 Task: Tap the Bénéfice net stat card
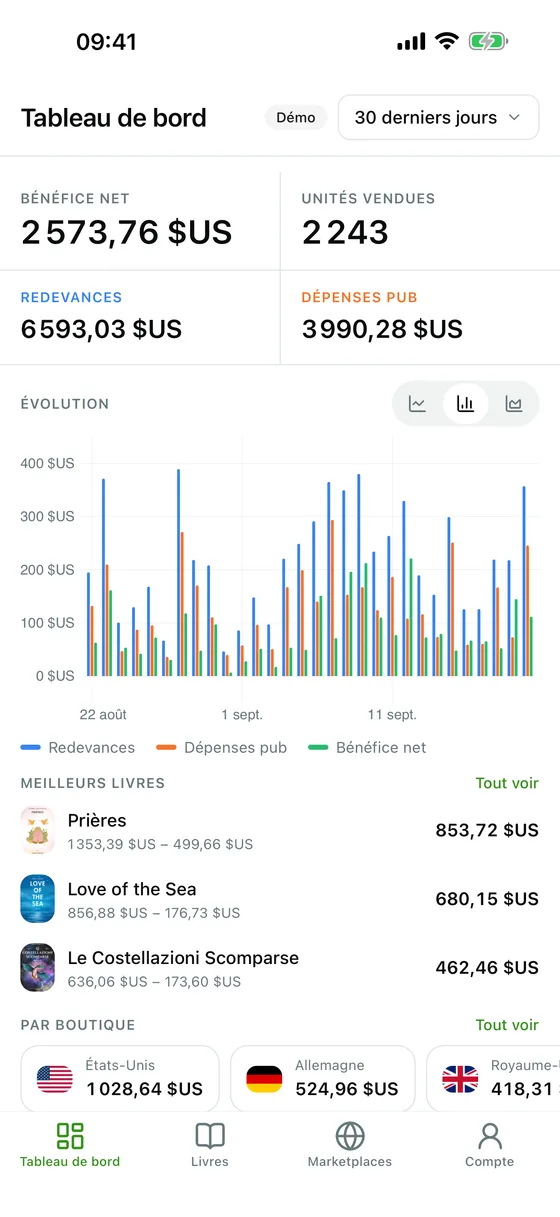(140, 221)
